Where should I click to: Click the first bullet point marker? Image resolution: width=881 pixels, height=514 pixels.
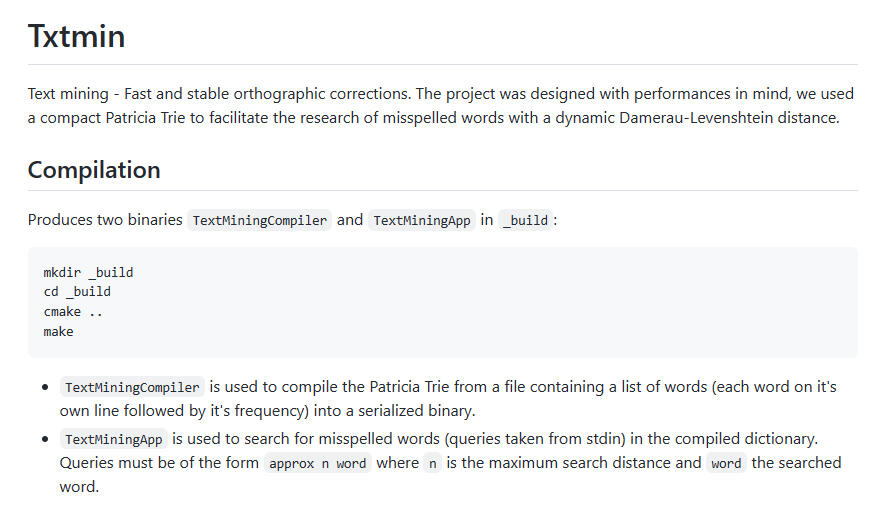tap(45, 387)
